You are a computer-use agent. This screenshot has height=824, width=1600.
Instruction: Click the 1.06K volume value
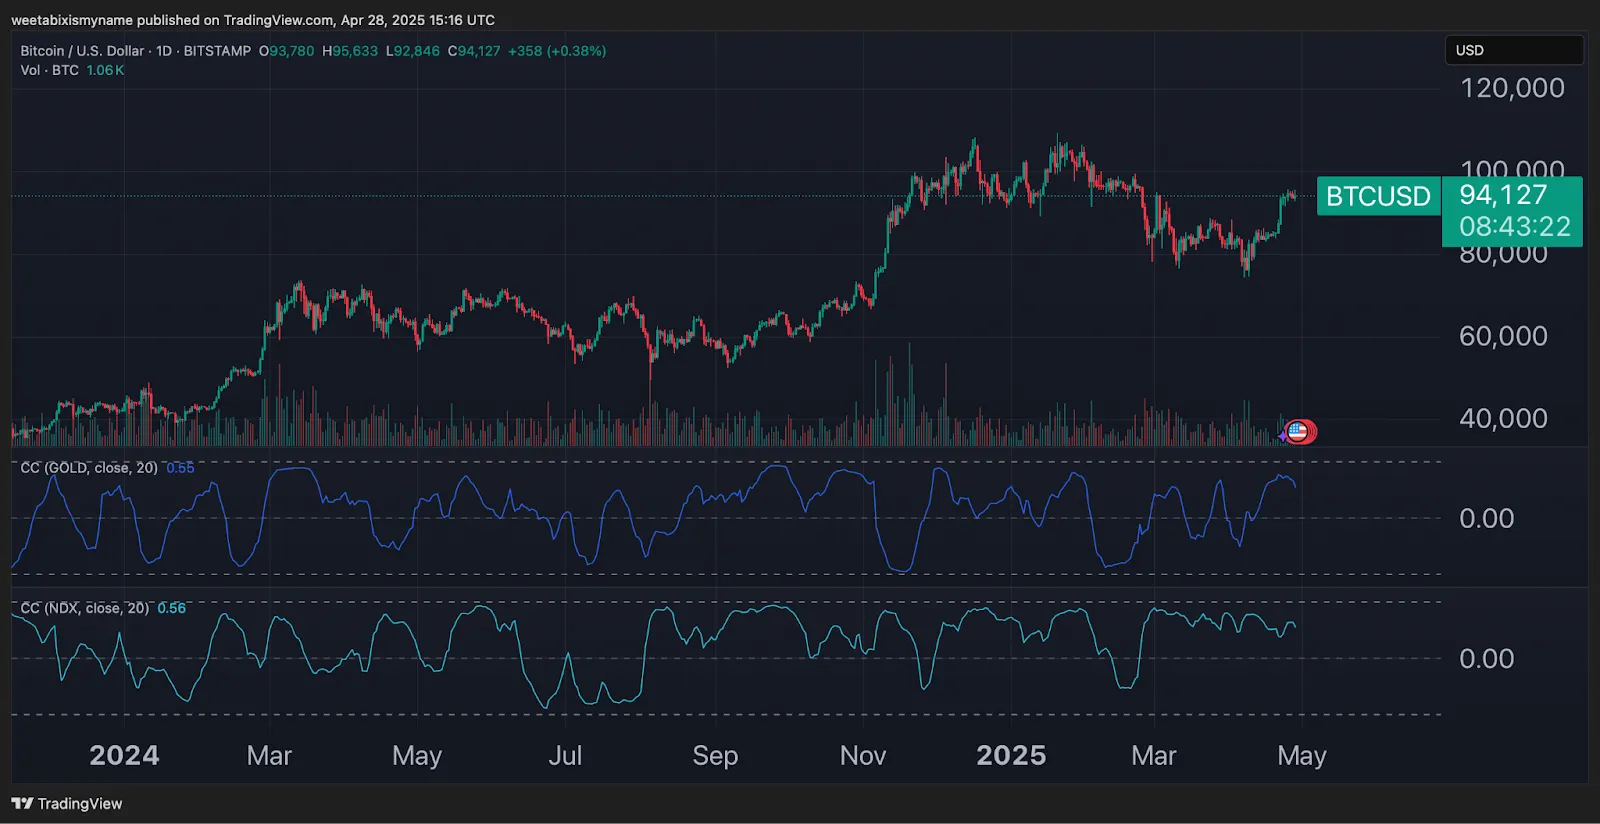(x=105, y=70)
